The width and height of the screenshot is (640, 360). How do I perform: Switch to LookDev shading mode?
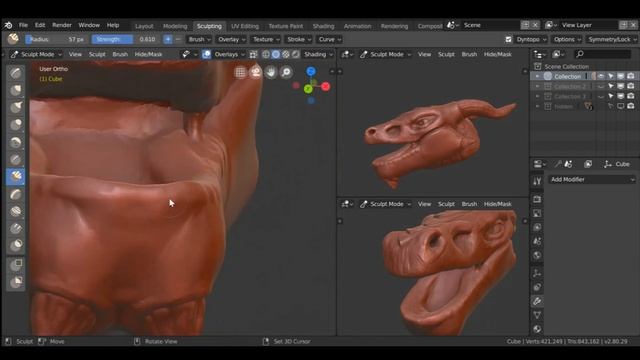click(x=286, y=54)
